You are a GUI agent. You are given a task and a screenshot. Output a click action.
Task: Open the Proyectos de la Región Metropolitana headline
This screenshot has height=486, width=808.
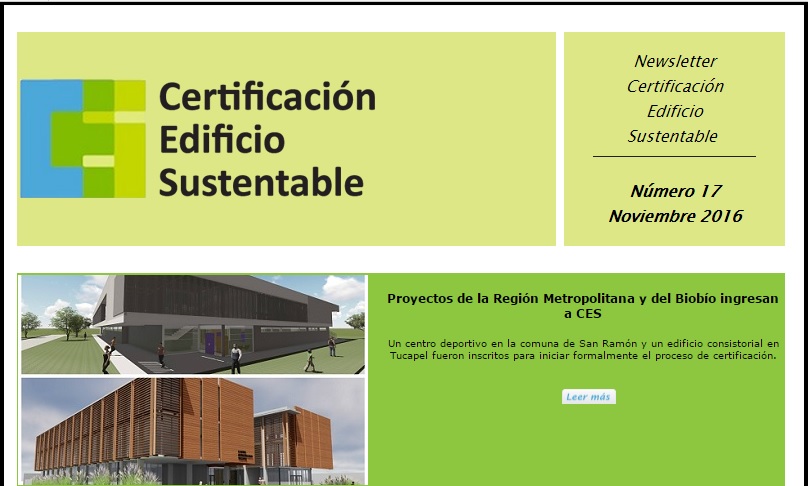point(582,306)
